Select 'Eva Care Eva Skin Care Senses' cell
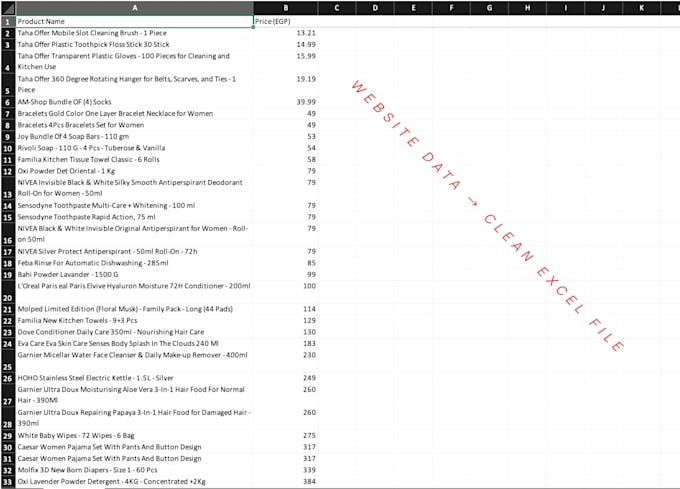Viewport: 680px width, 489px height. pyautogui.click(x=134, y=343)
